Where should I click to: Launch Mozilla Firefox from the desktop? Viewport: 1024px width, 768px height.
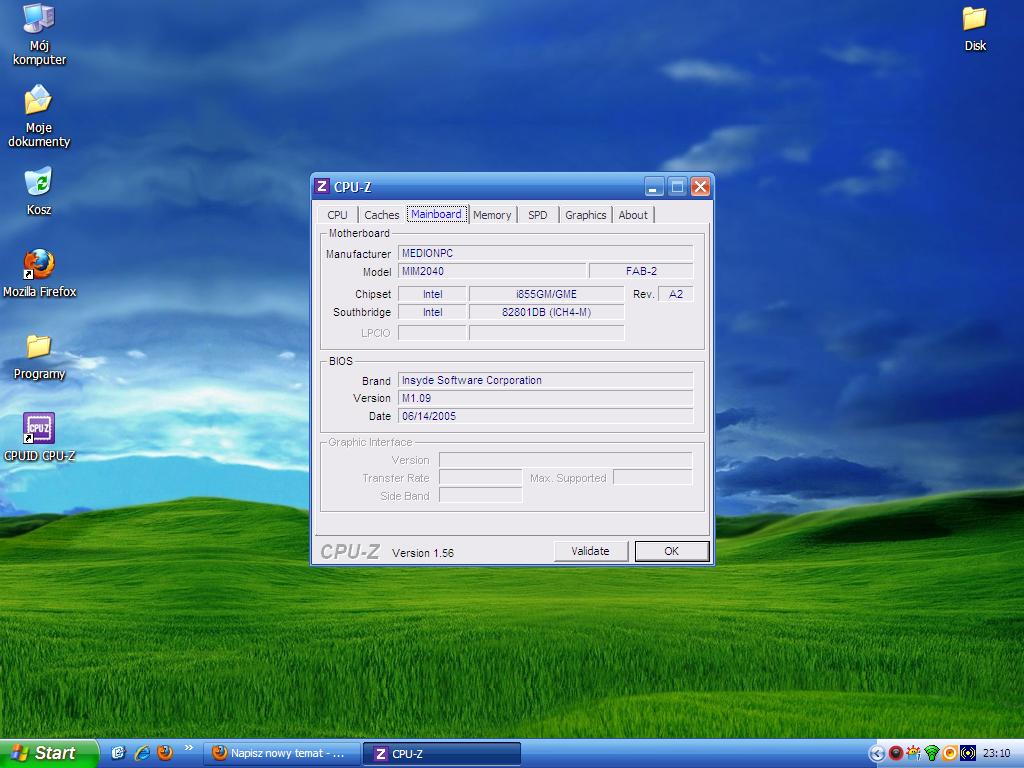pos(39,273)
